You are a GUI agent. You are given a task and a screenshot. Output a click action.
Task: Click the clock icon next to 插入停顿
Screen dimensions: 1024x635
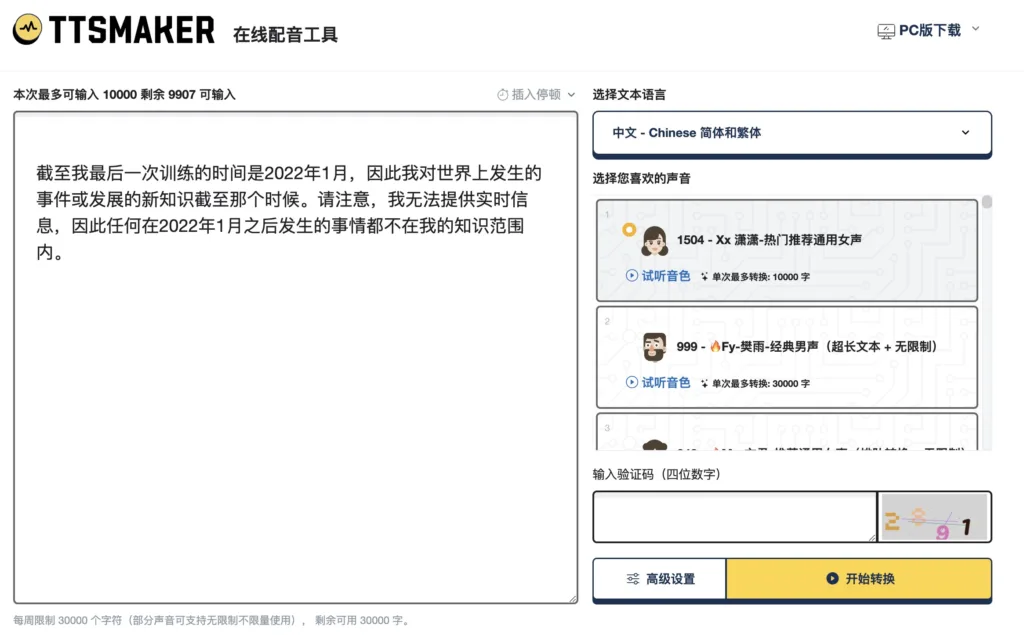click(x=503, y=95)
